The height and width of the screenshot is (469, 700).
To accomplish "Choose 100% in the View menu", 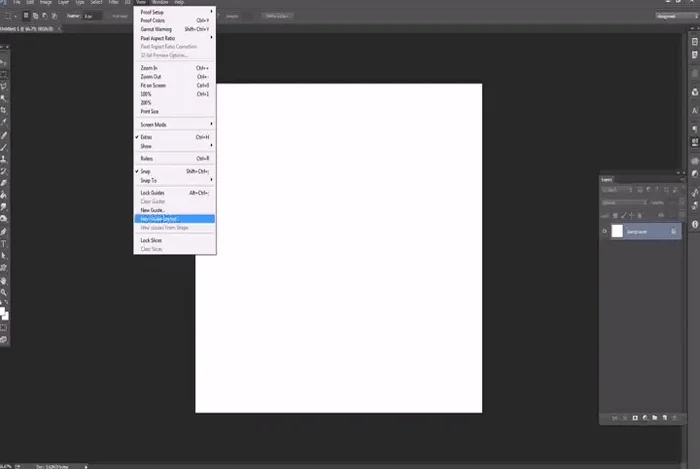I will (175, 94).
